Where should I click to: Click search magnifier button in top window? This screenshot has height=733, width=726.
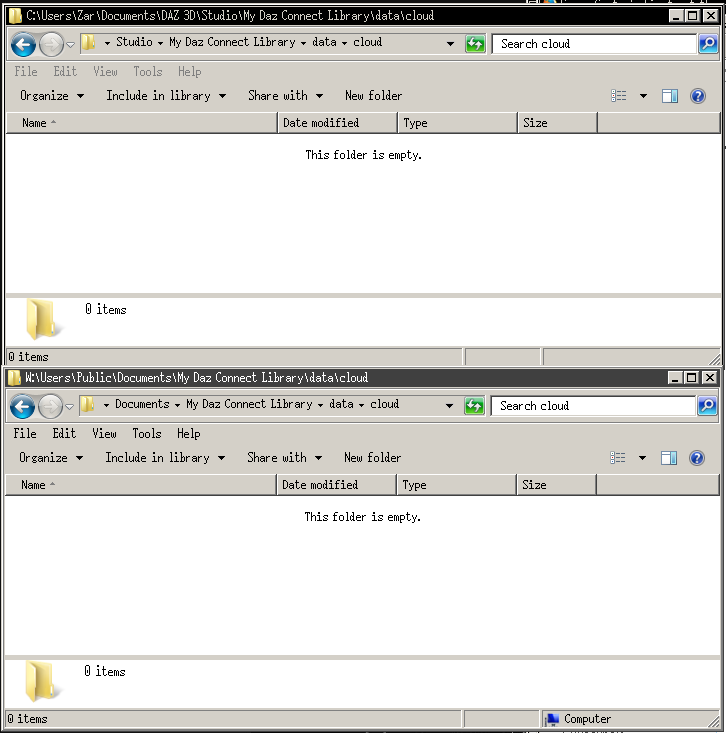pyautogui.click(x=708, y=44)
